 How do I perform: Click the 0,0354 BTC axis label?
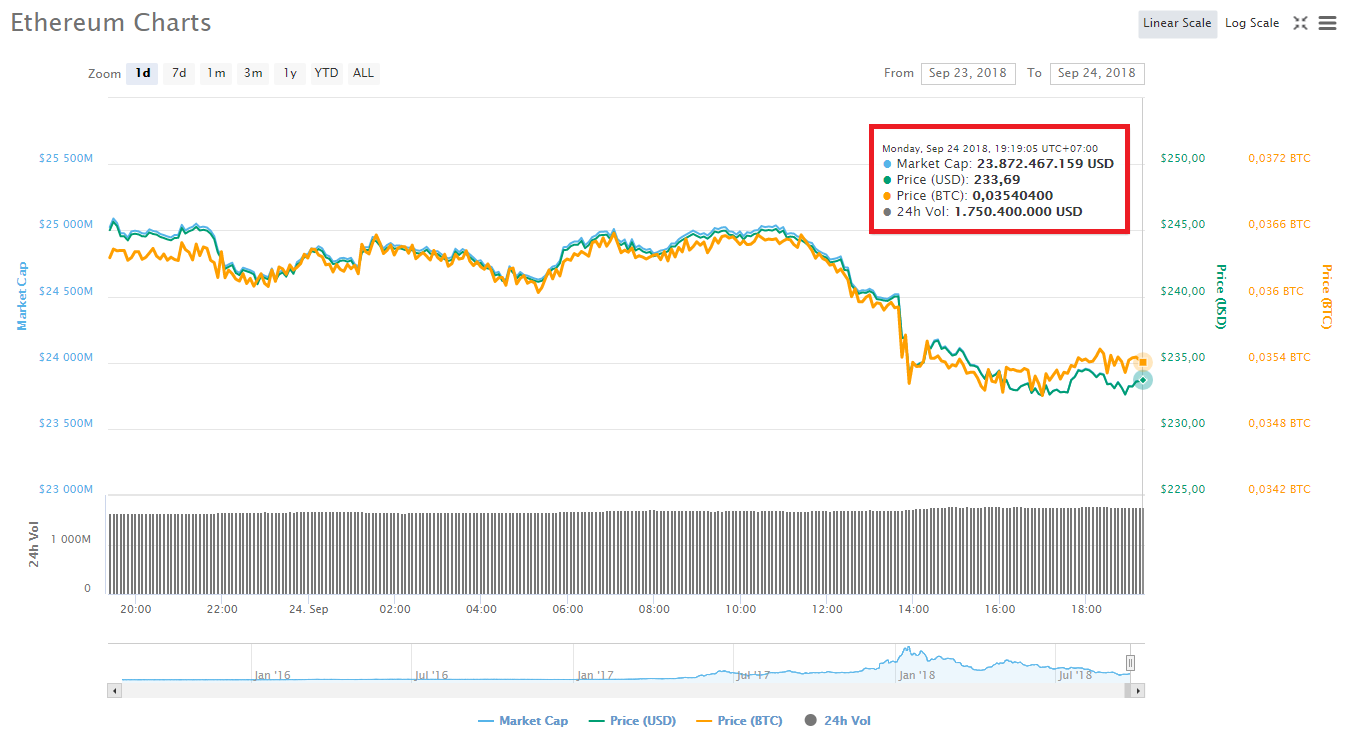(1279, 357)
